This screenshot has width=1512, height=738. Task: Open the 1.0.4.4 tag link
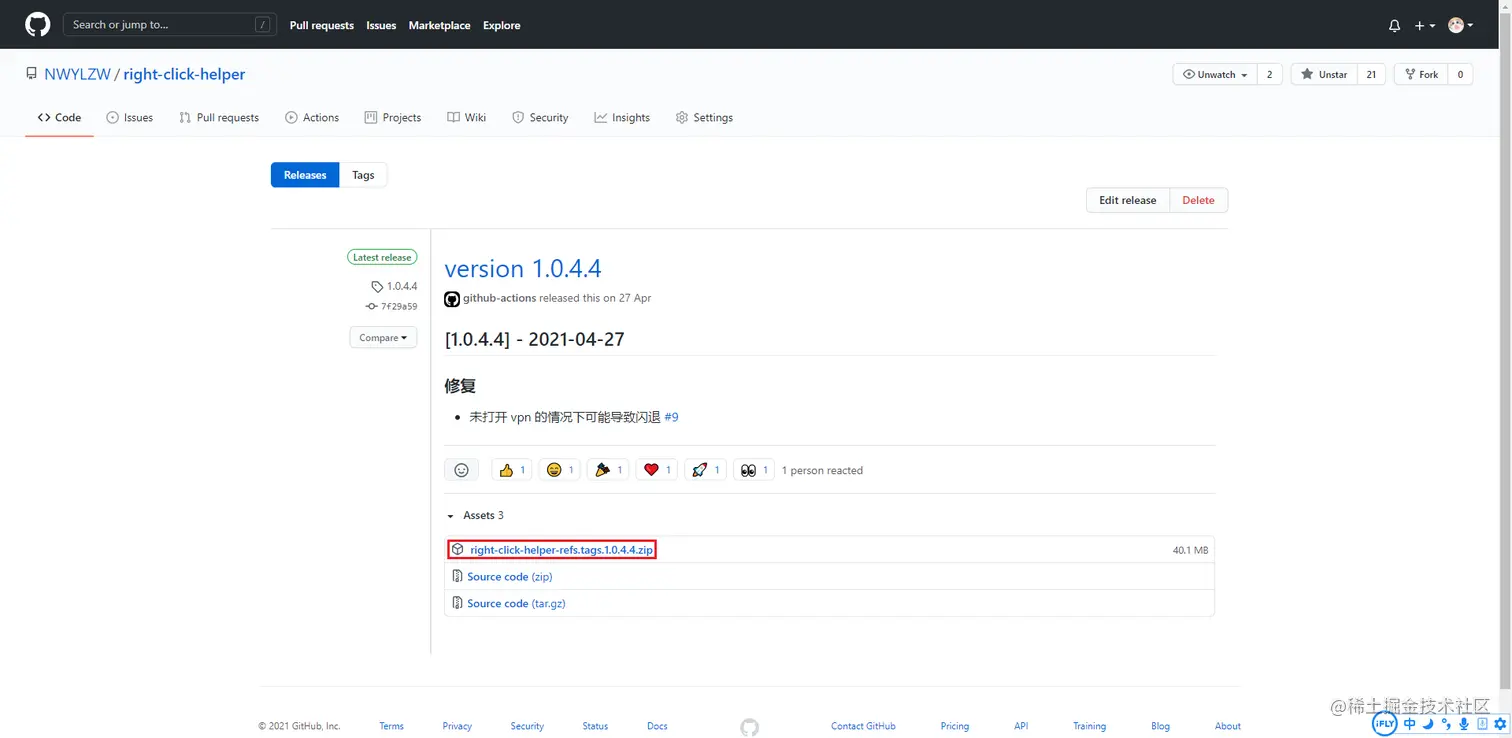coord(395,286)
